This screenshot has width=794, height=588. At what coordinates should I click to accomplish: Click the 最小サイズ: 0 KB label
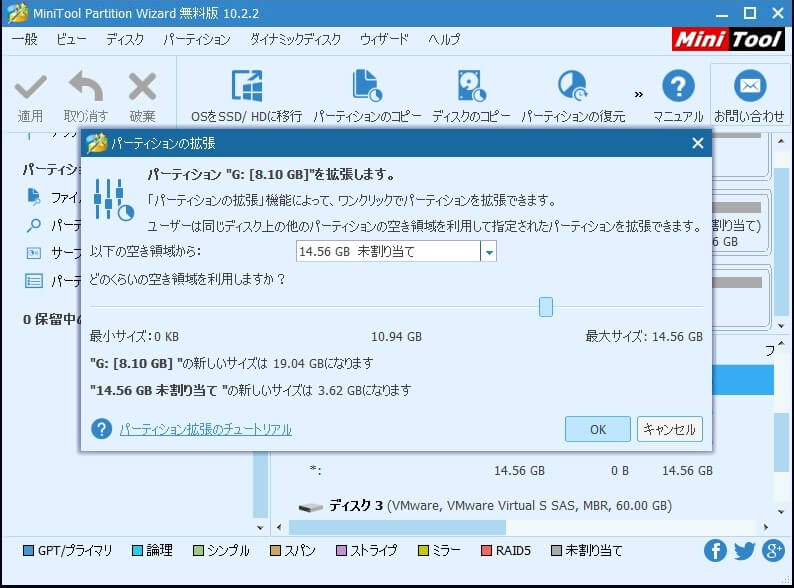coord(134,336)
